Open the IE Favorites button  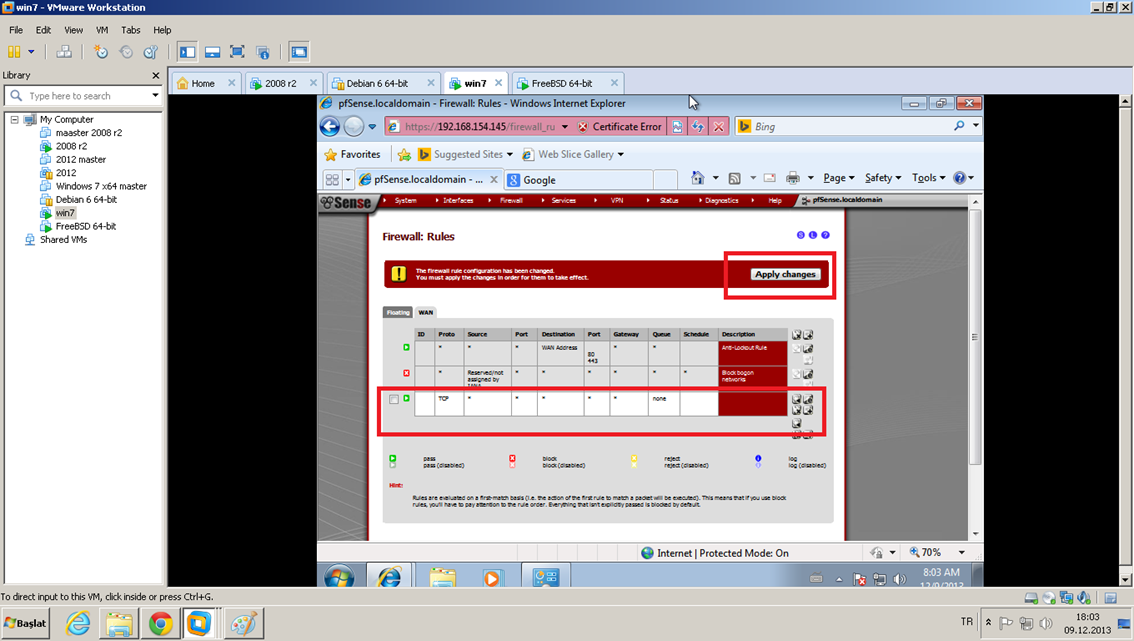coord(352,154)
